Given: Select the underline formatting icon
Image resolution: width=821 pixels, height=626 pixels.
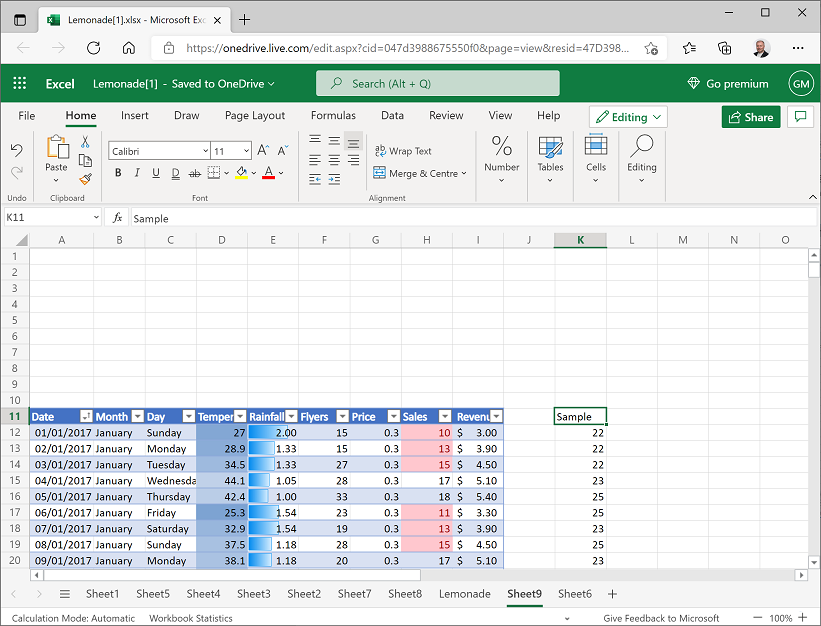Looking at the screenshot, I should coord(156,173).
